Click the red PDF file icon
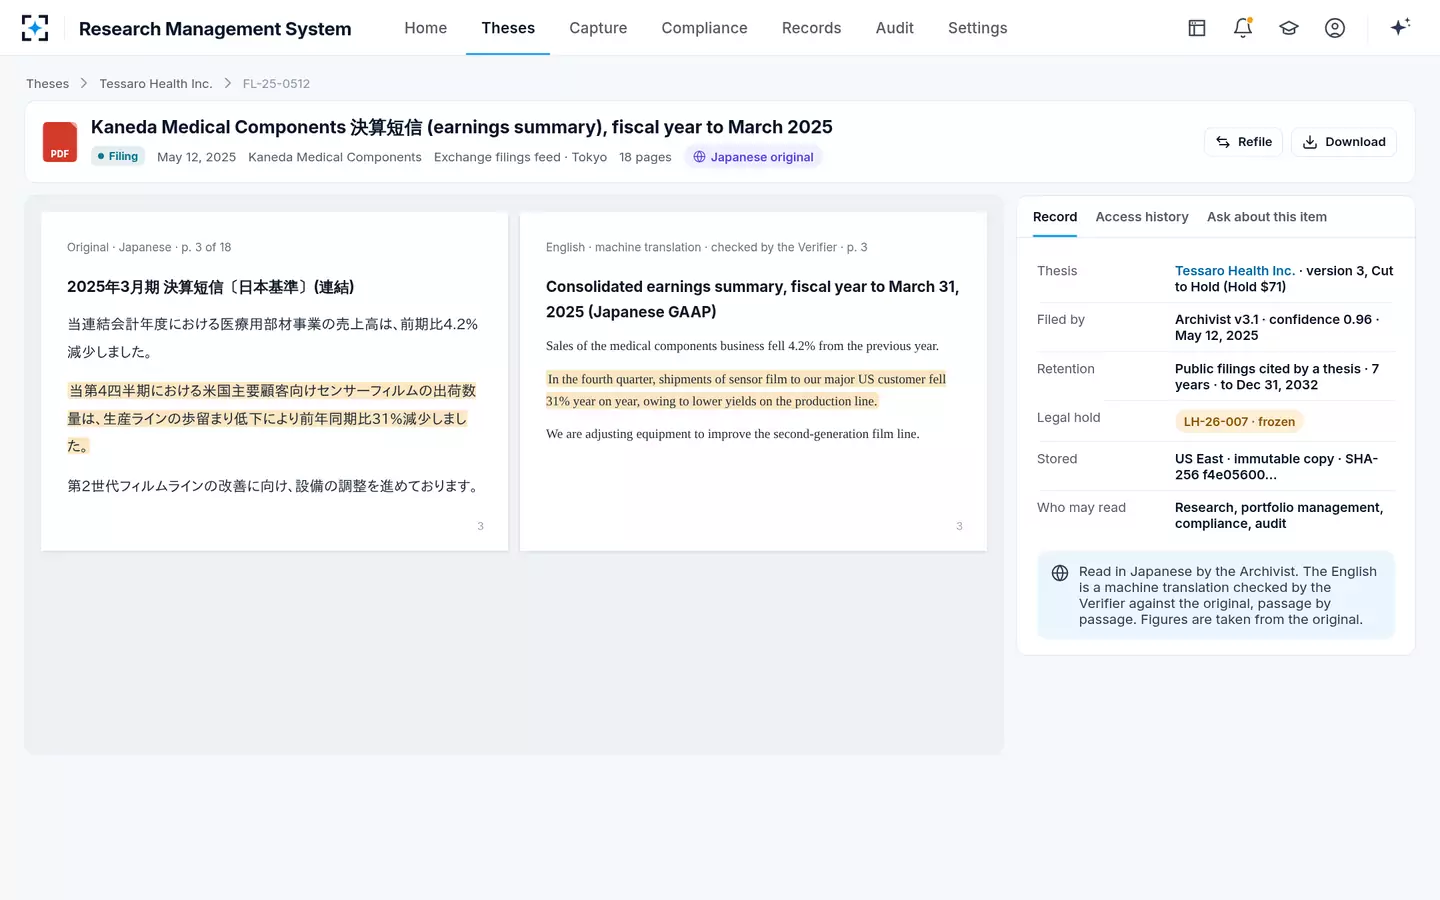This screenshot has height=900, width=1440. coord(60,142)
